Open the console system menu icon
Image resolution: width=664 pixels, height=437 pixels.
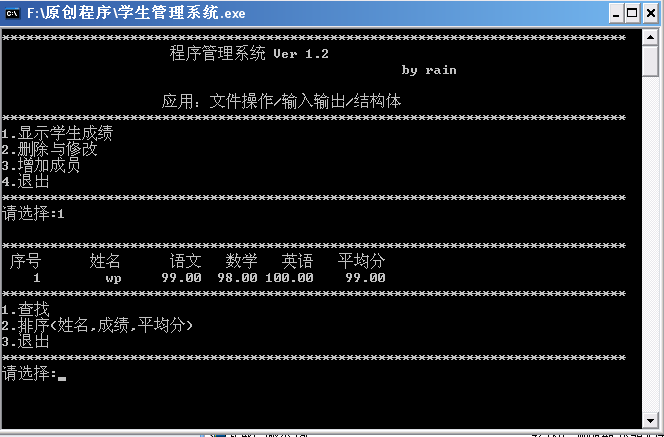click(x=13, y=13)
